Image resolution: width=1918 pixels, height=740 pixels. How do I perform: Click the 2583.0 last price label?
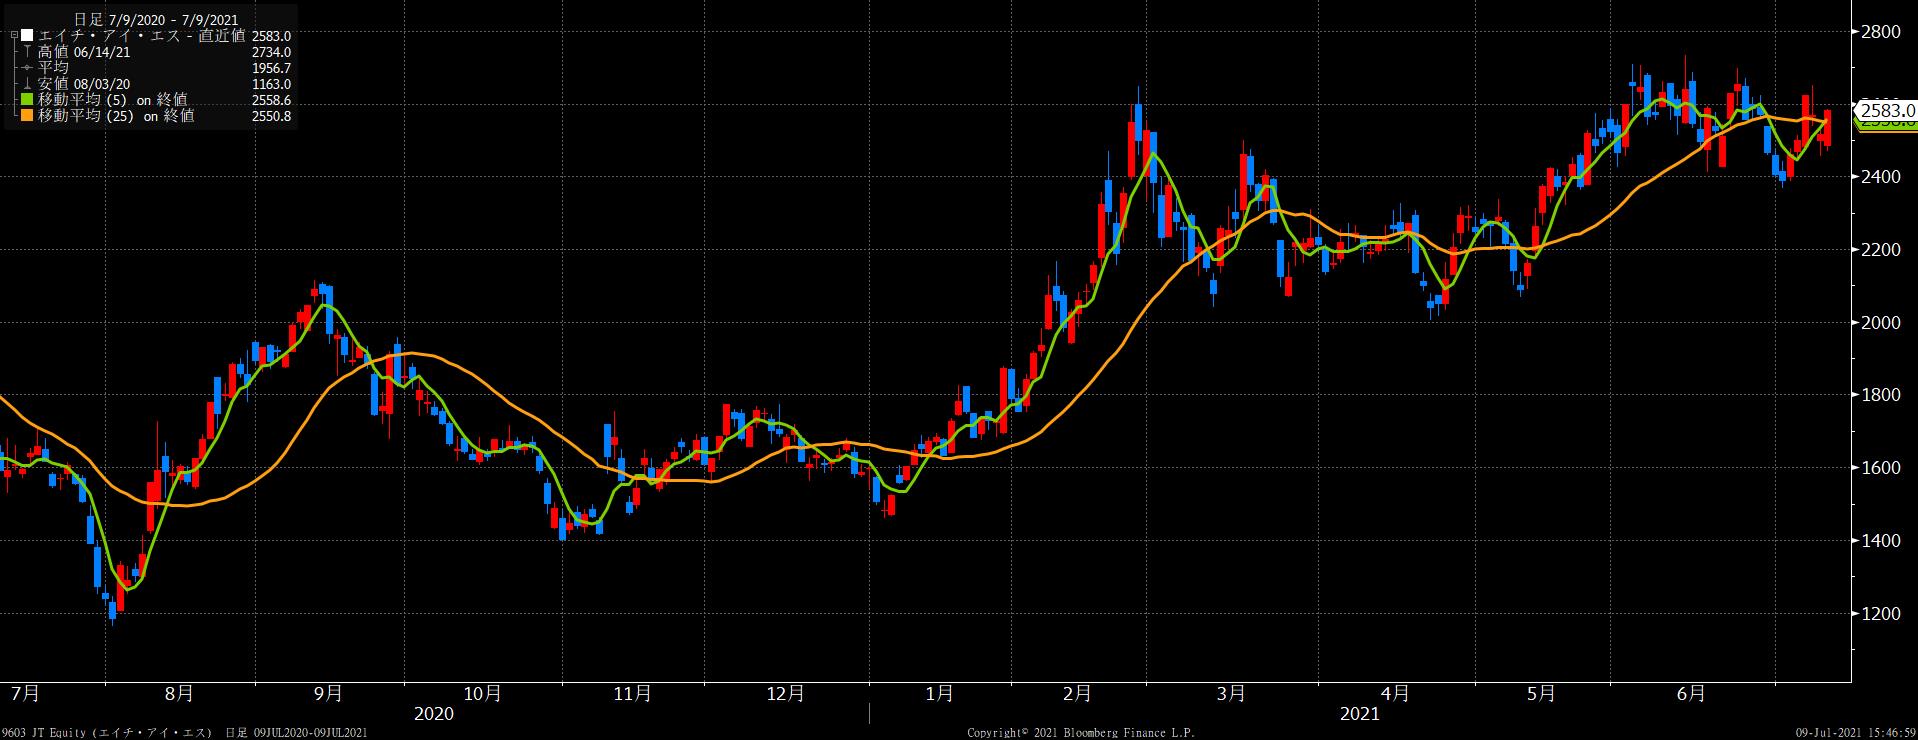(1887, 111)
